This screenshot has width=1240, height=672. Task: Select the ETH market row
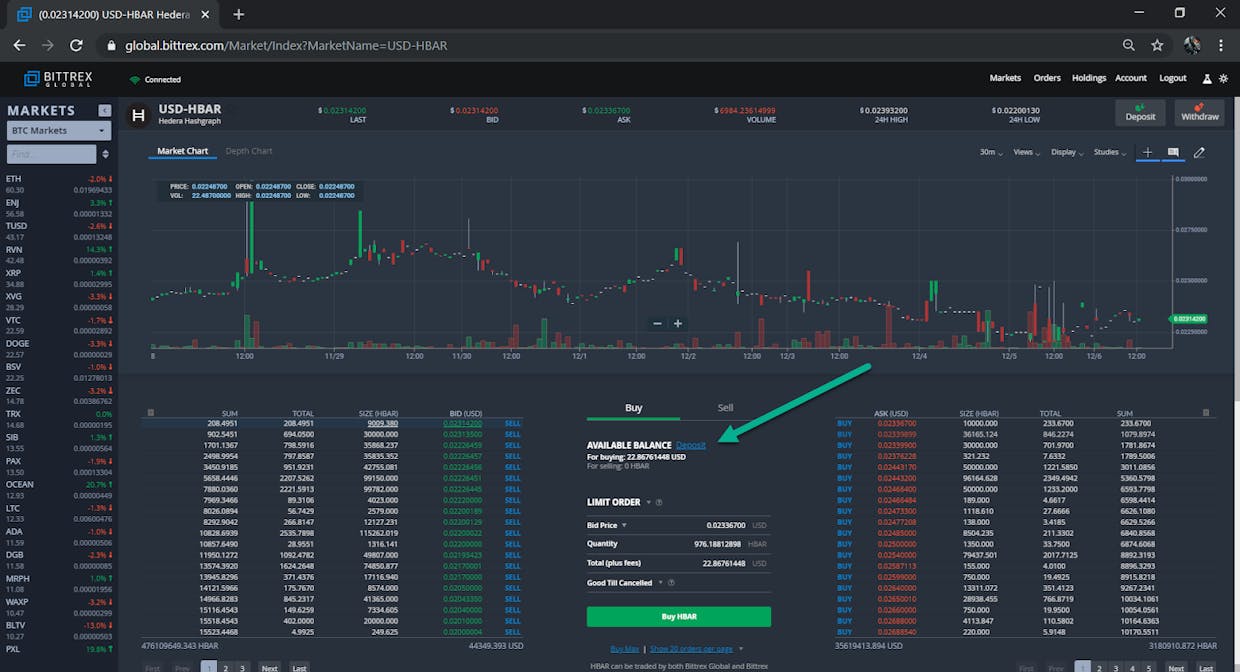(x=59, y=184)
